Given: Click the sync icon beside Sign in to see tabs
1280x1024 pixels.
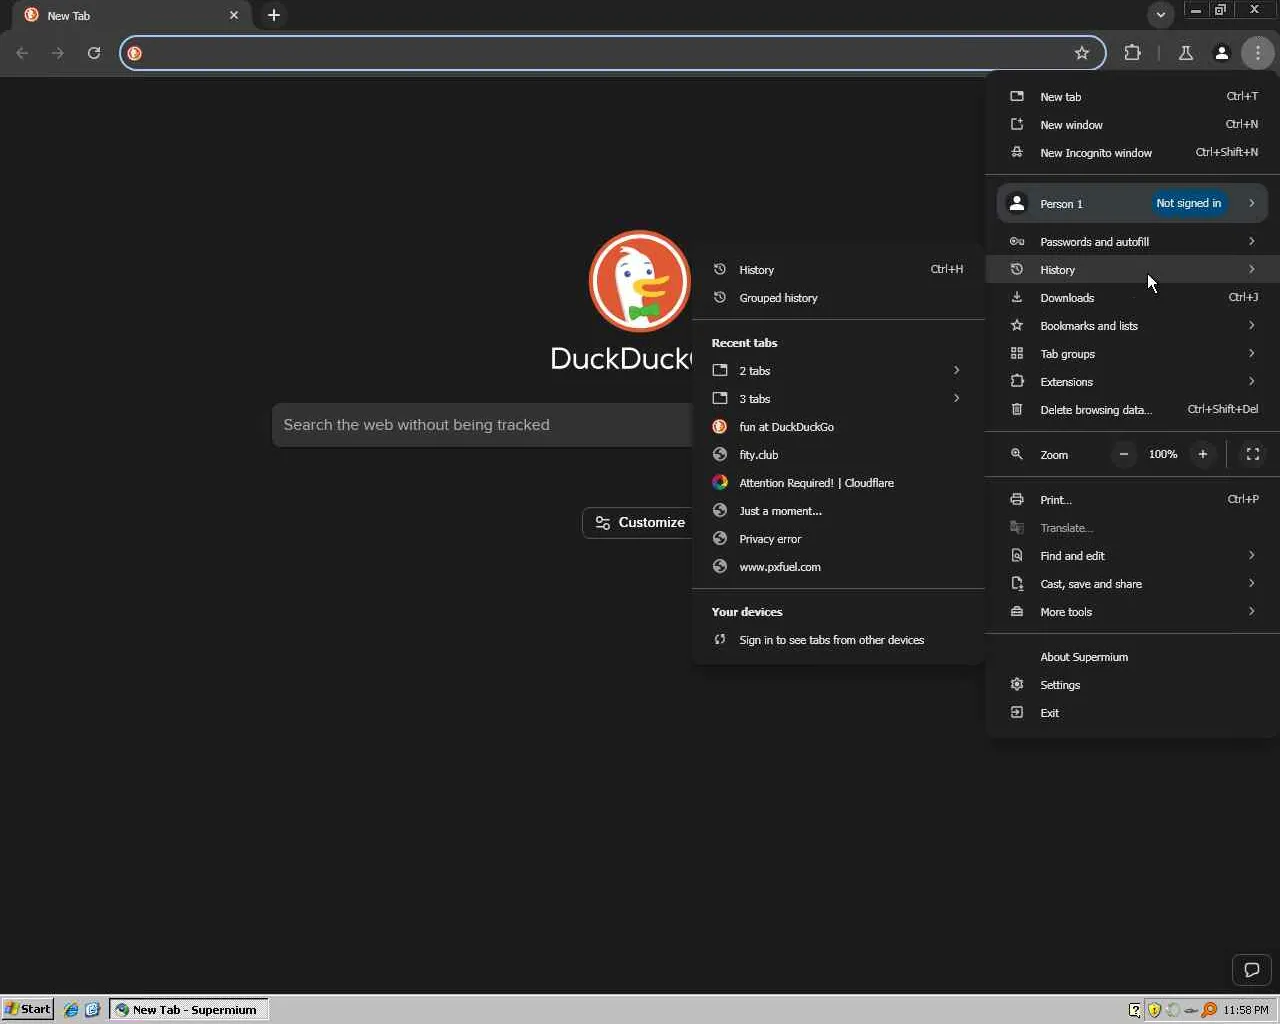Looking at the screenshot, I should click(x=719, y=640).
